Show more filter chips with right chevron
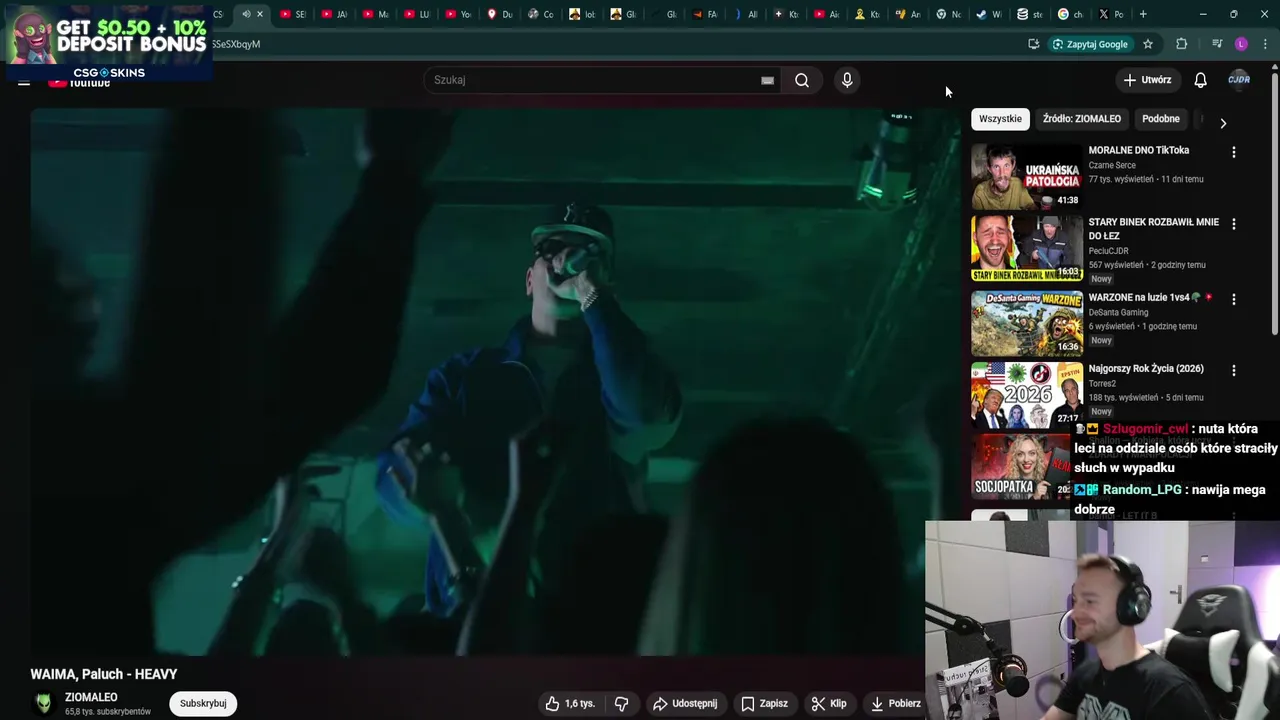Viewport: 1280px width, 720px height. point(1222,123)
